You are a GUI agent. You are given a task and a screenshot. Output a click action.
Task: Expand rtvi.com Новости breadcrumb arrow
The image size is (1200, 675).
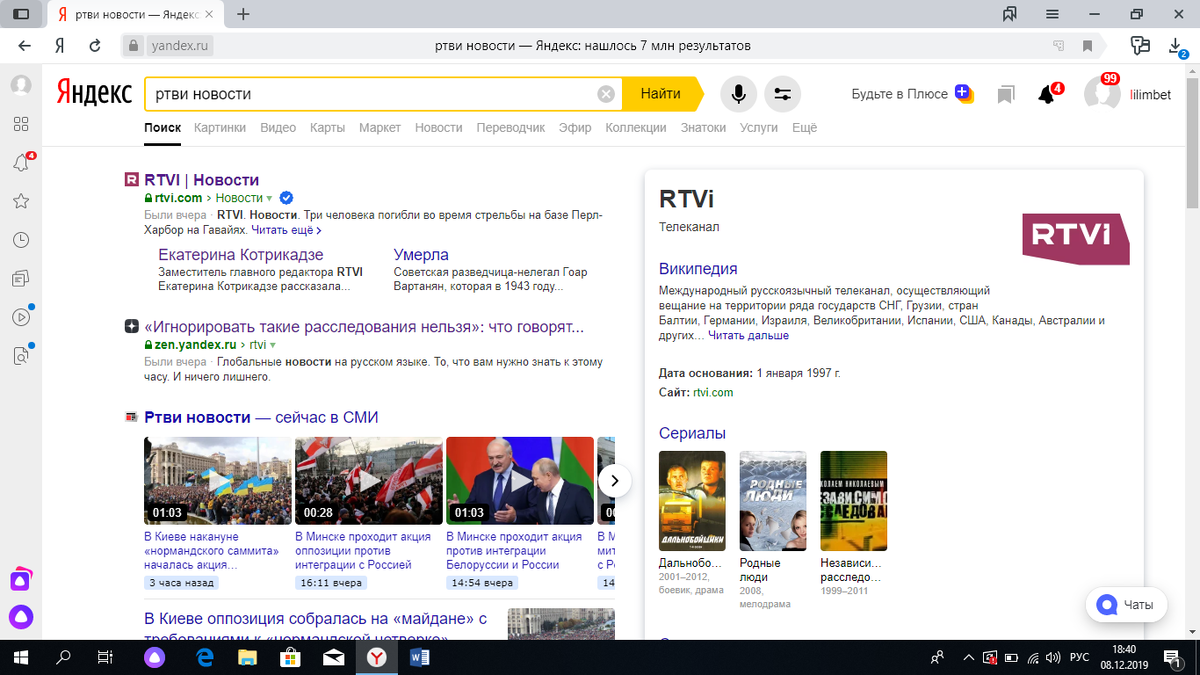click(269, 199)
